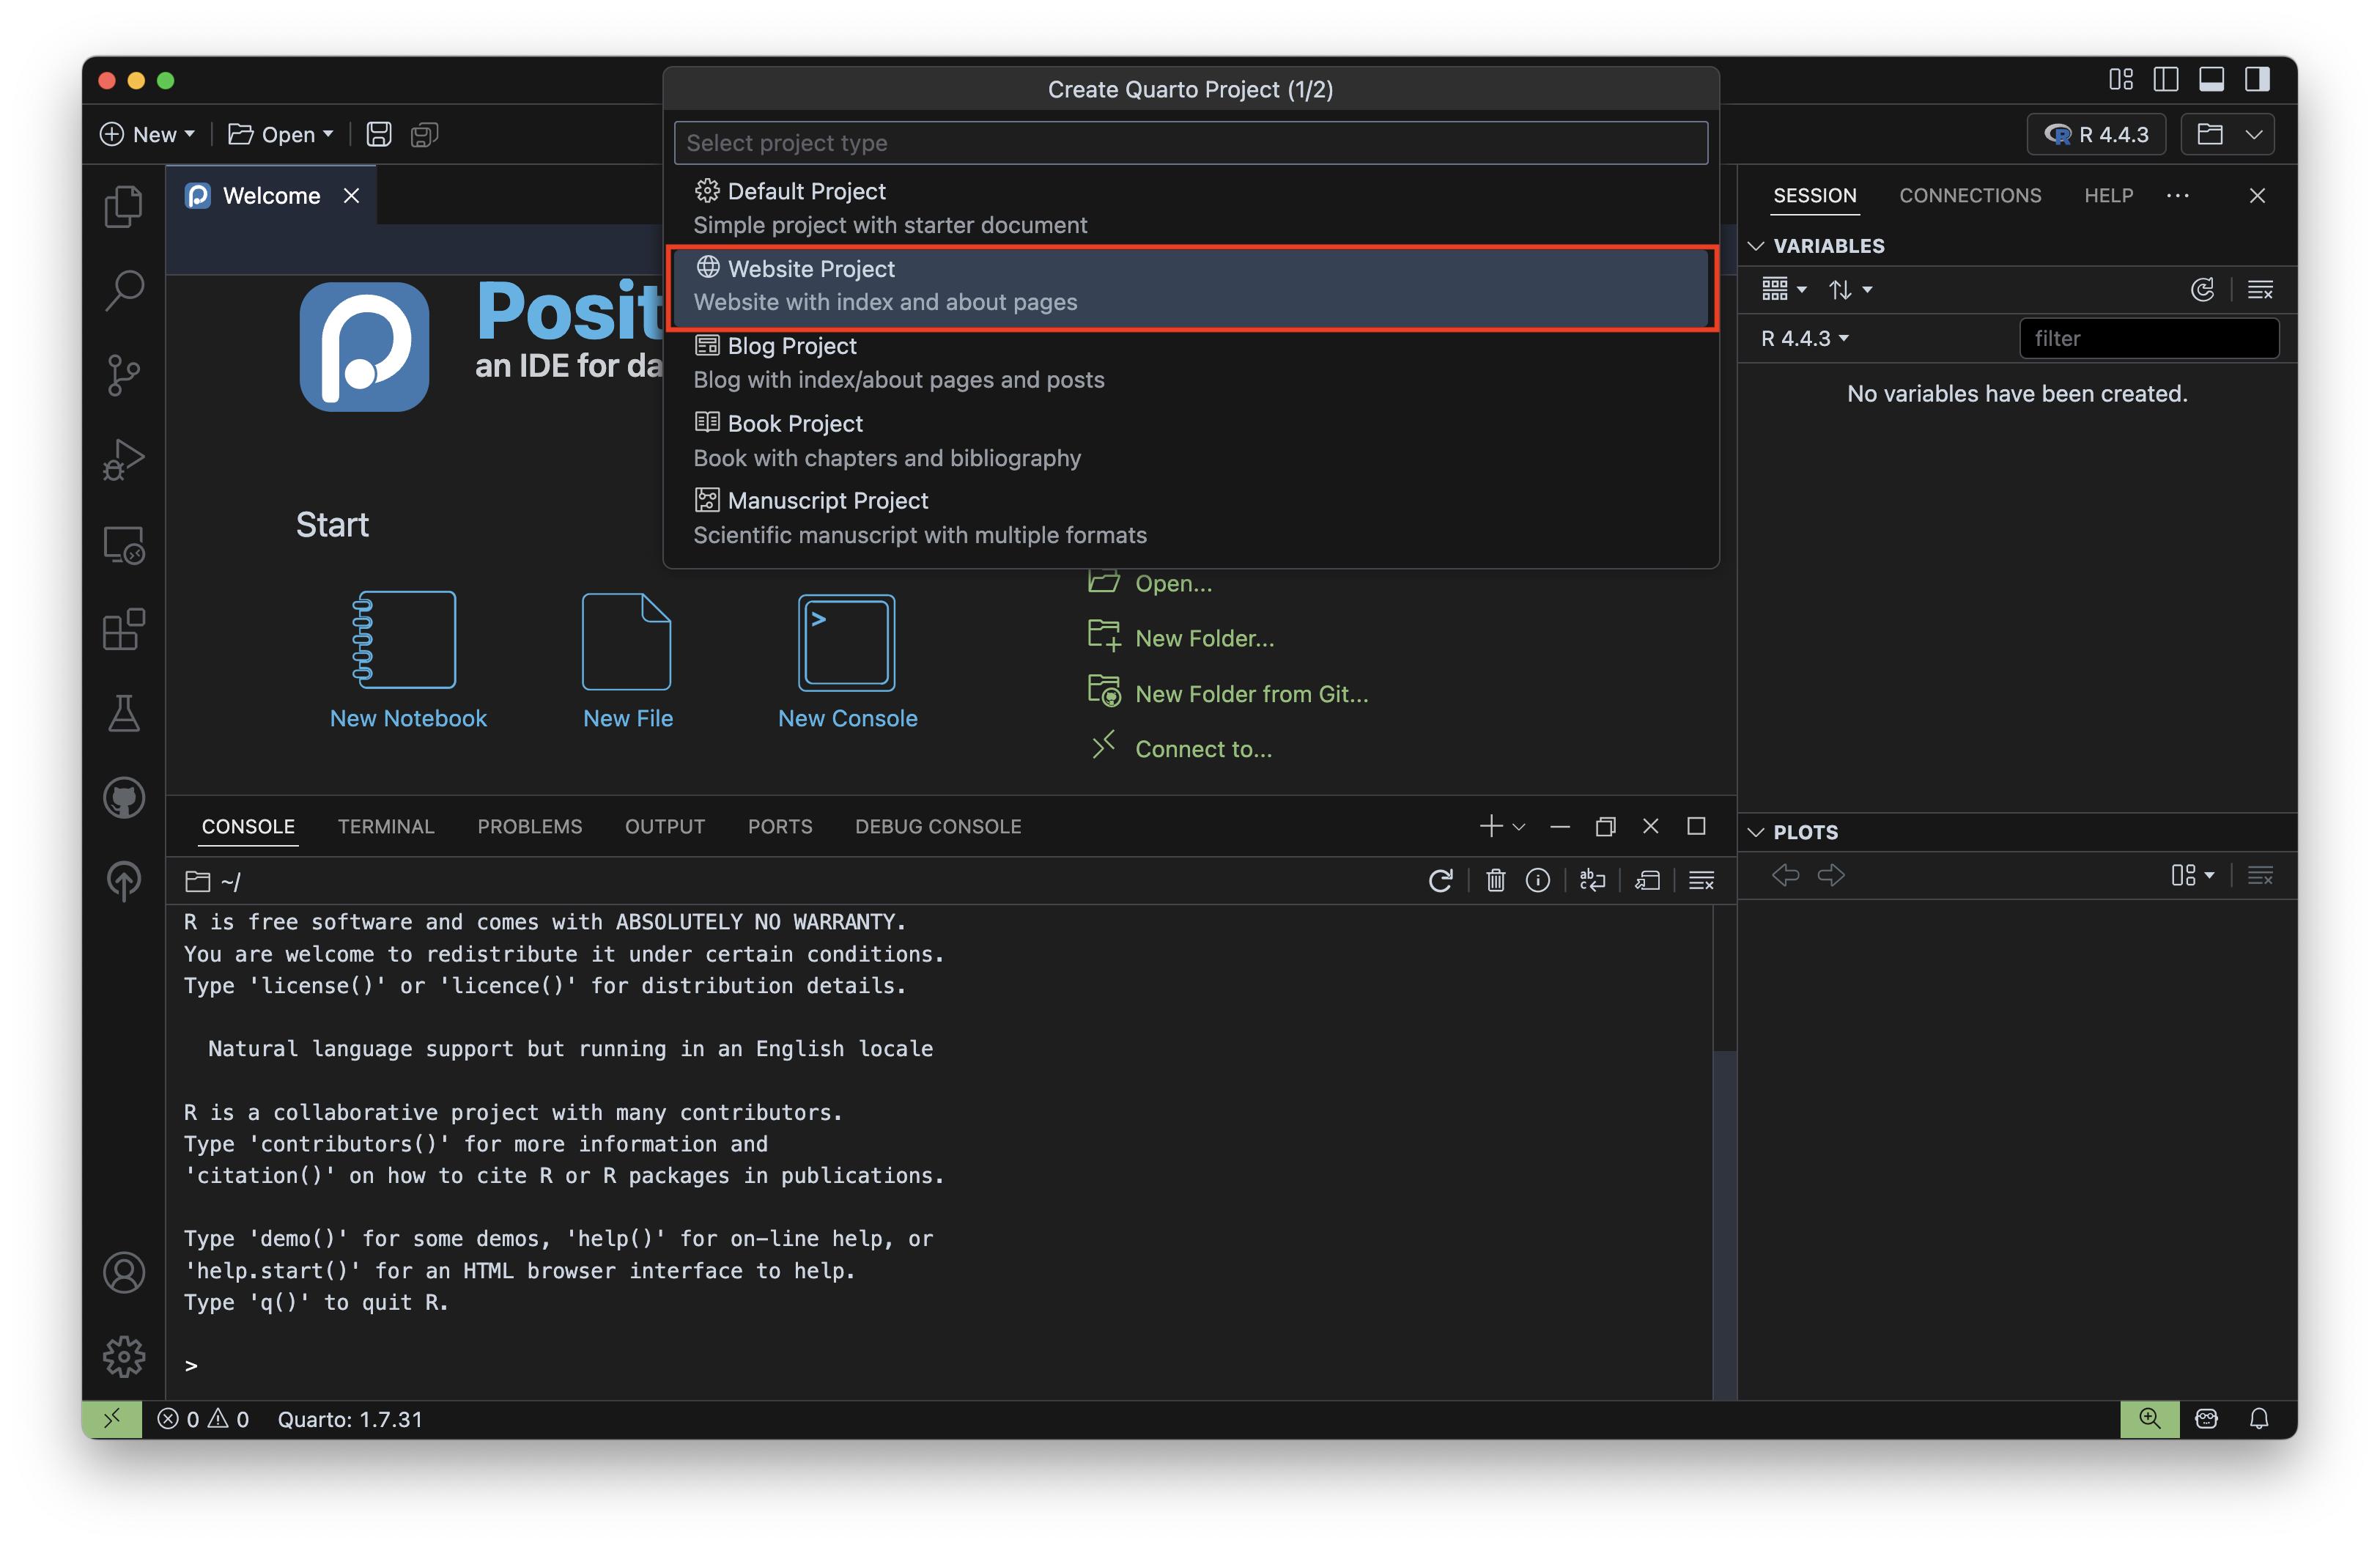Click the New Console link
The height and width of the screenshot is (1548, 2380).
[847, 718]
